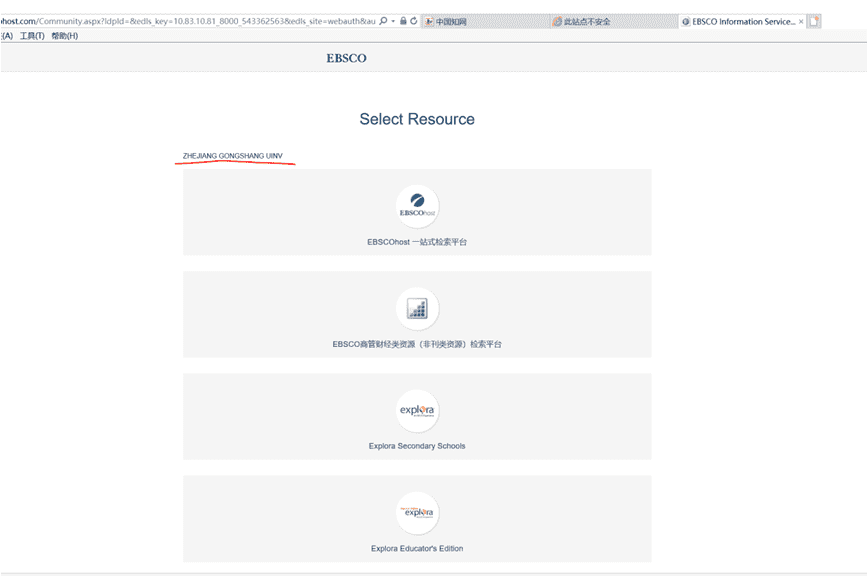
Task: Click the EBSCOhost round logo icon
Action: 417,206
